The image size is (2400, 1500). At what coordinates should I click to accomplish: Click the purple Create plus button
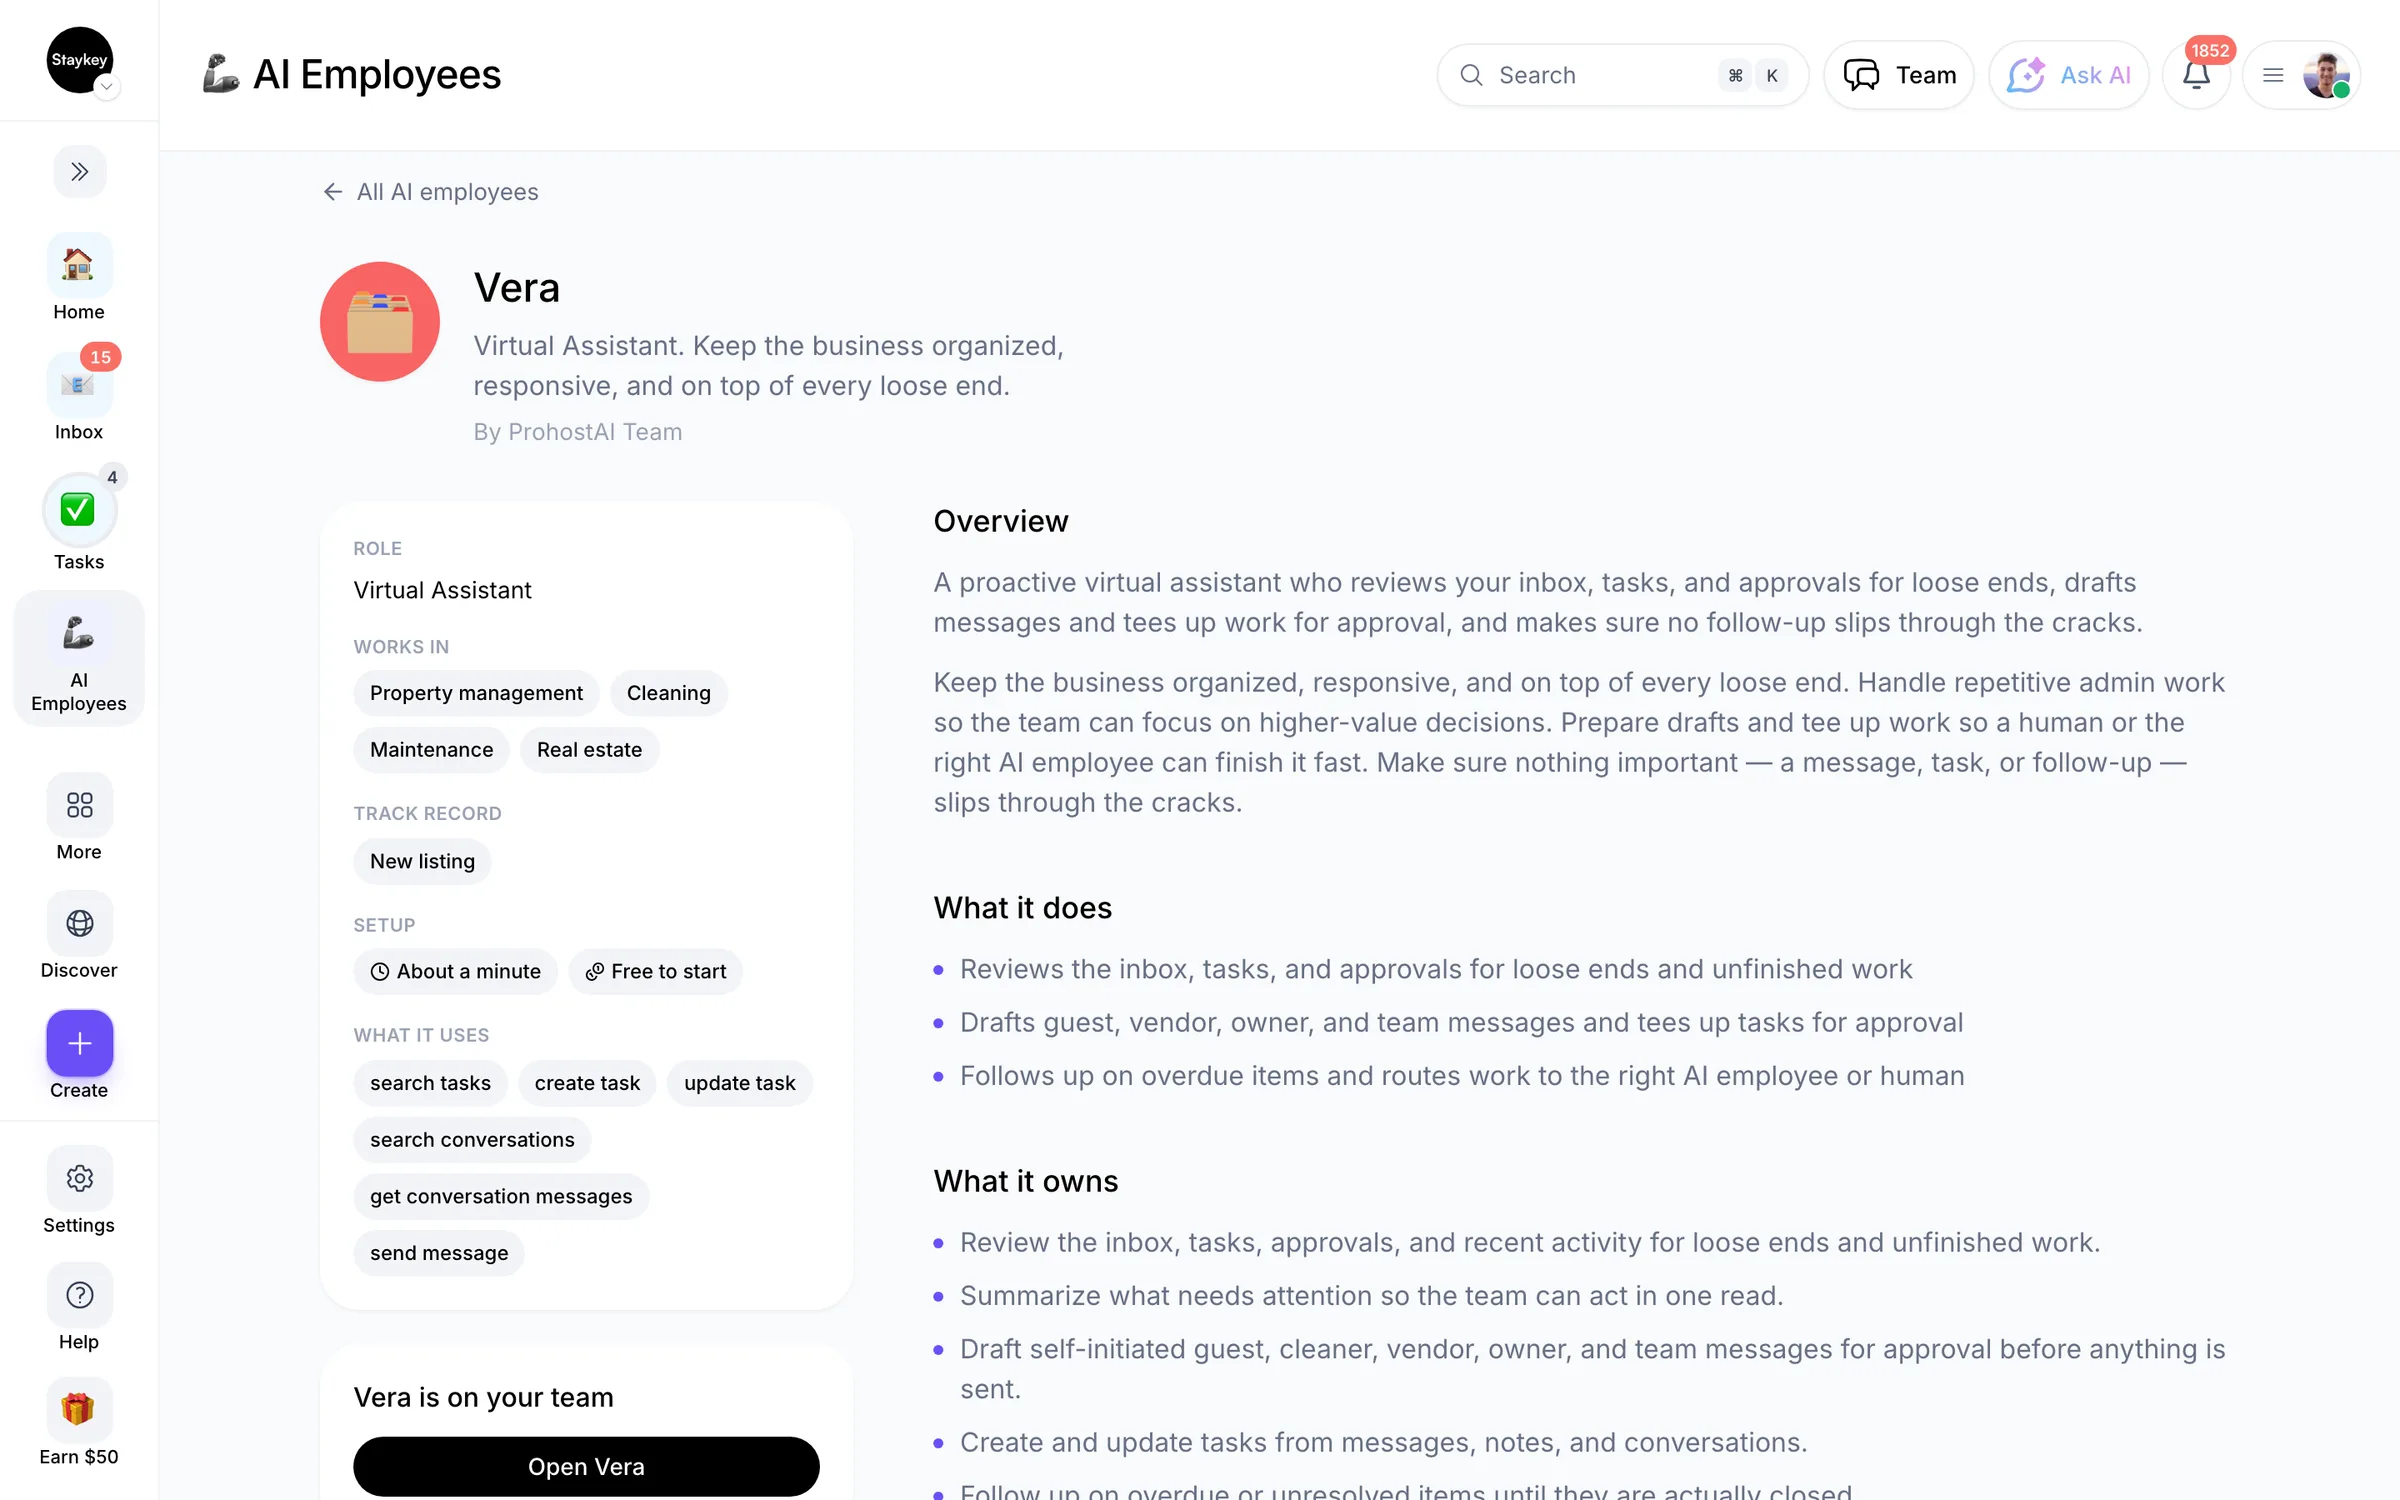(80, 1043)
